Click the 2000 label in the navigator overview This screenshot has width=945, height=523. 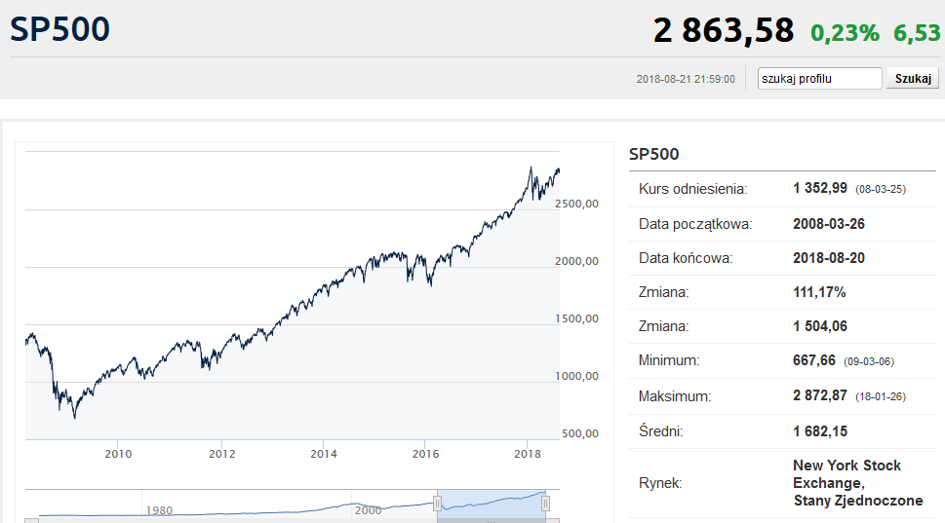point(367,510)
